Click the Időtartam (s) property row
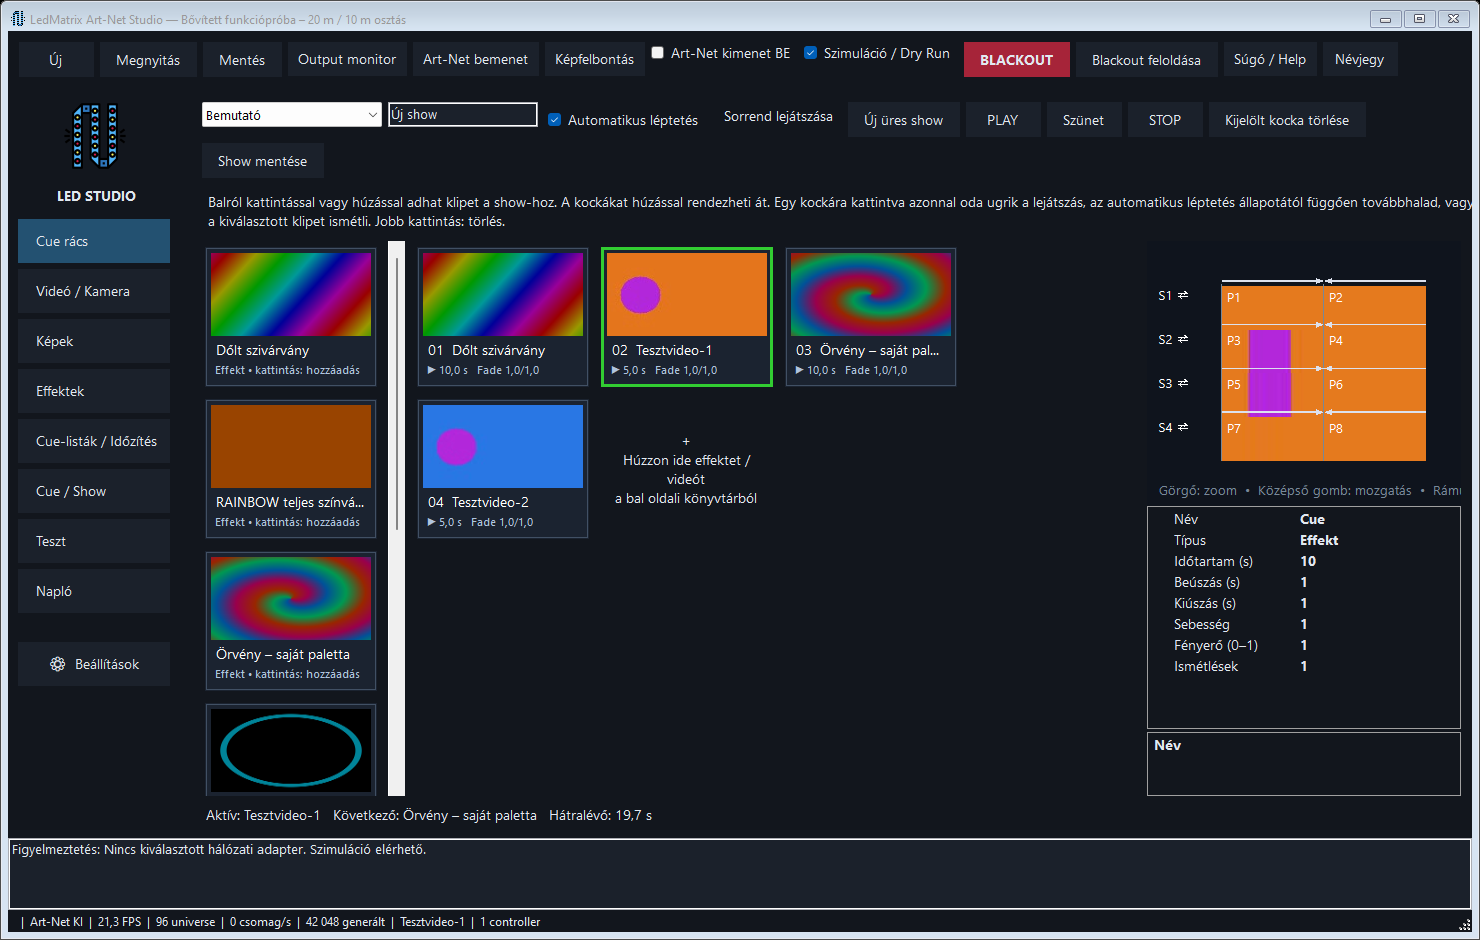This screenshot has width=1480, height=940. [x=1304, y=561]
